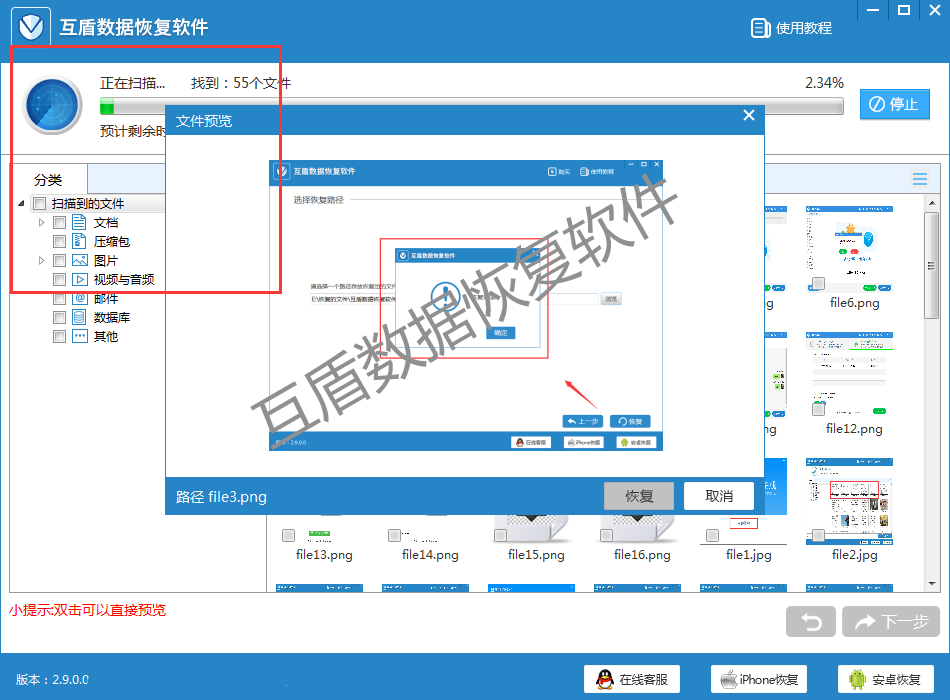Maximize the application window
Viewport: 950px width, 700px height.
pyautogui.click(x=904, y=10)
